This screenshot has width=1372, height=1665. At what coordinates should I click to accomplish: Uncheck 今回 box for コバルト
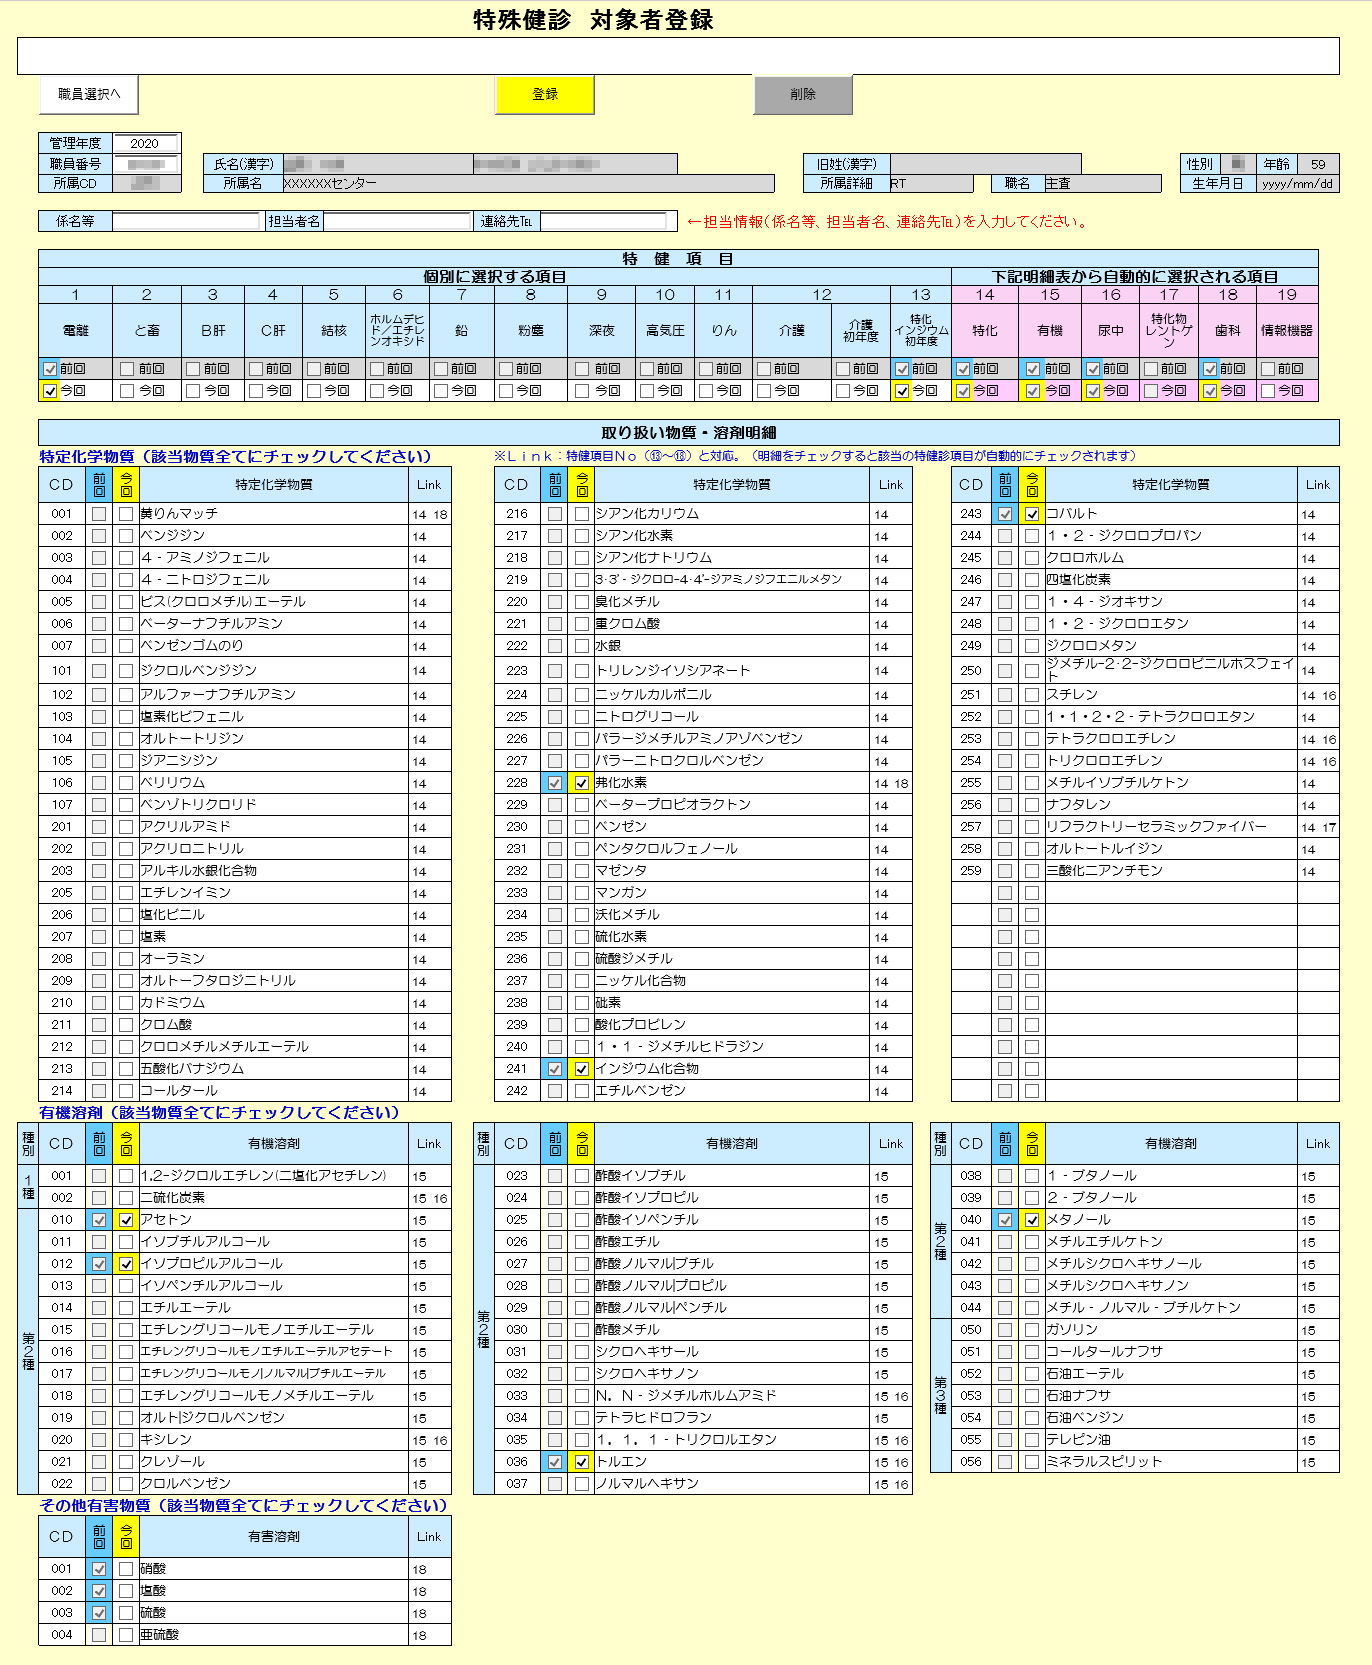click(x=1032, y=514)
